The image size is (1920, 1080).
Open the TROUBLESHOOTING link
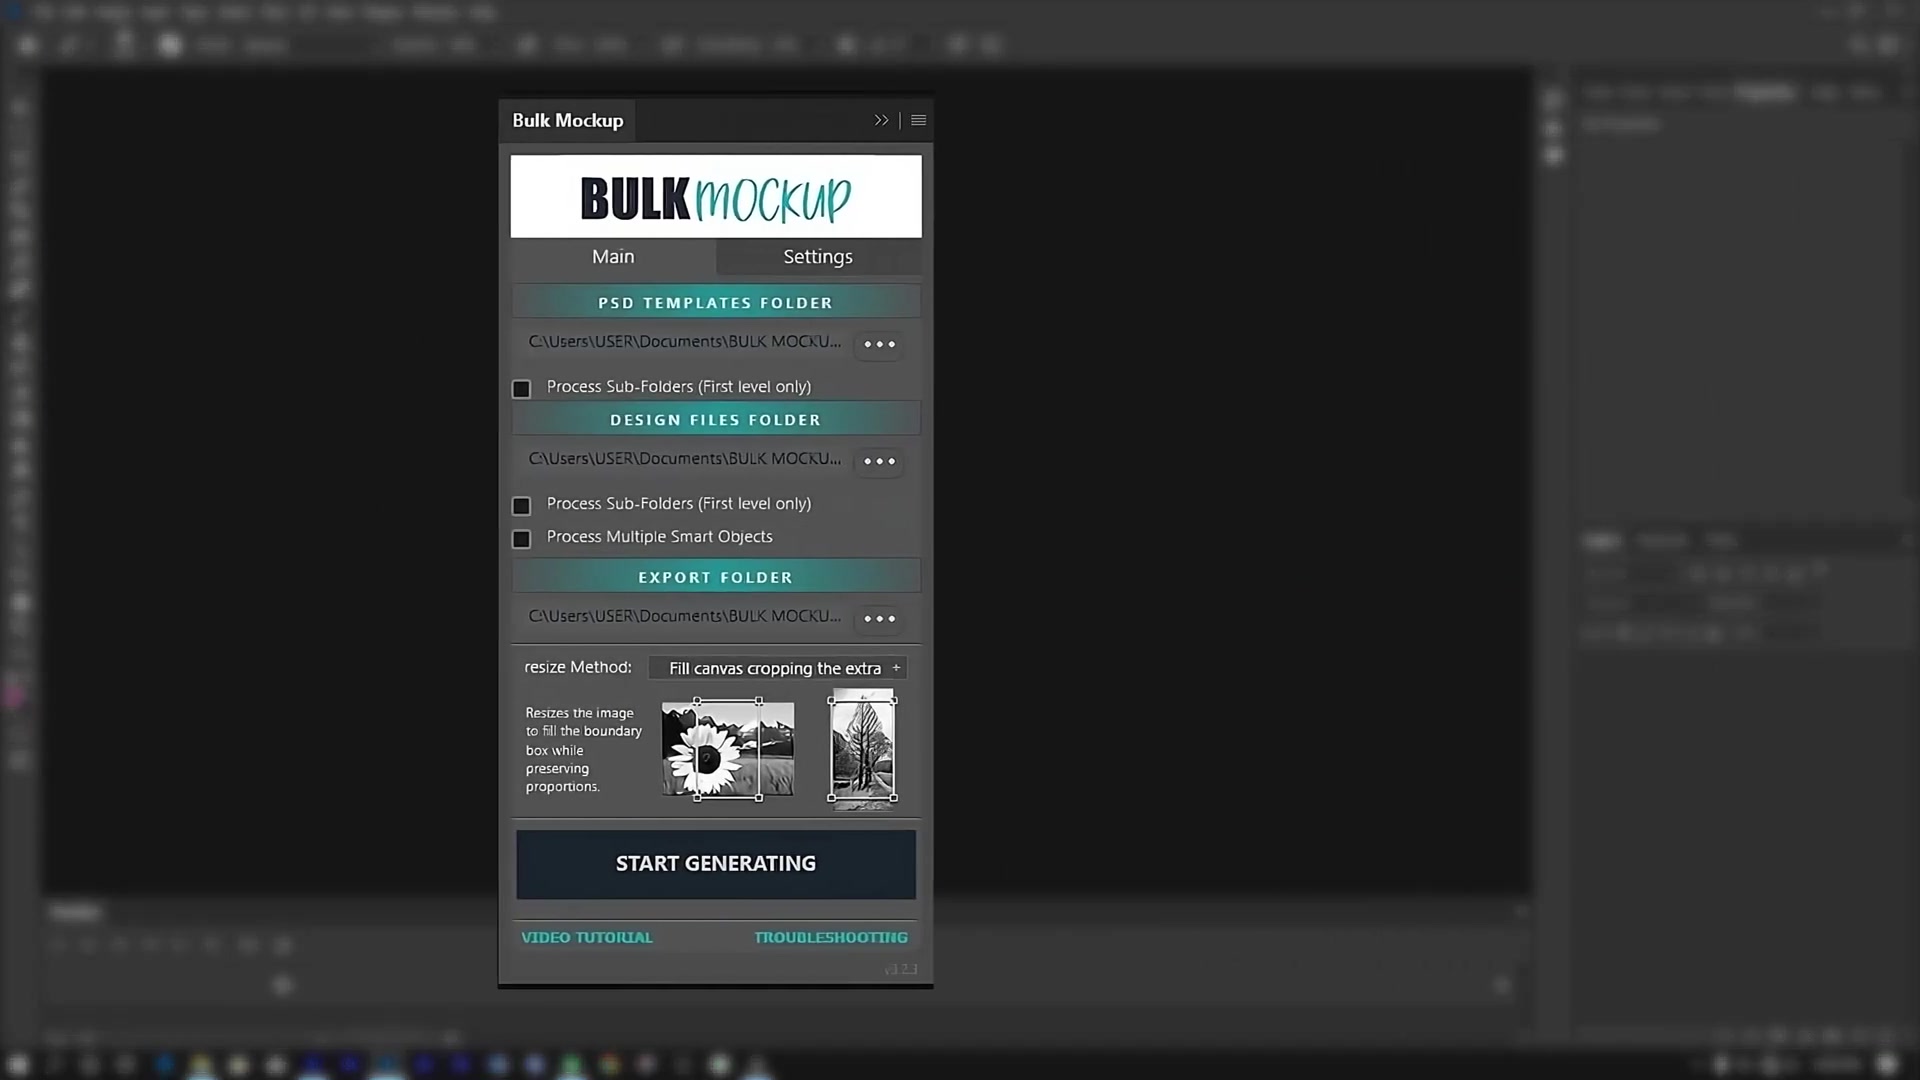(831, 937)
